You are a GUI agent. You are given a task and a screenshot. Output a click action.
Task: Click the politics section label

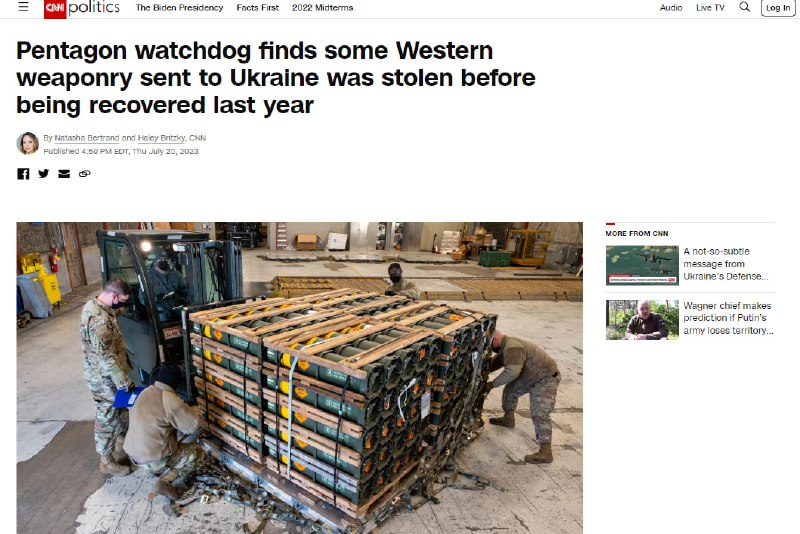[94, 7]
